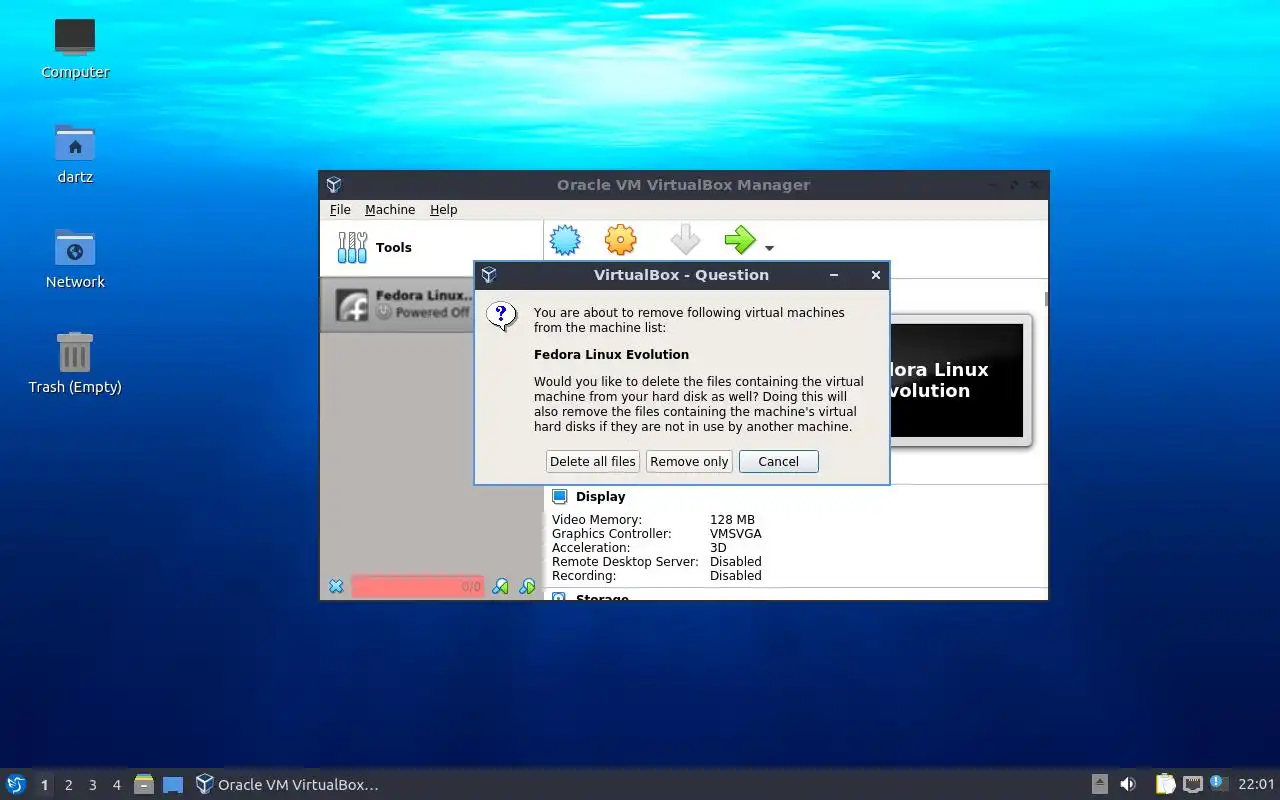This screenshot has width=1280, height=800.
Task: Open the Lubuntu start menu icon
Action: click(16, 784)
